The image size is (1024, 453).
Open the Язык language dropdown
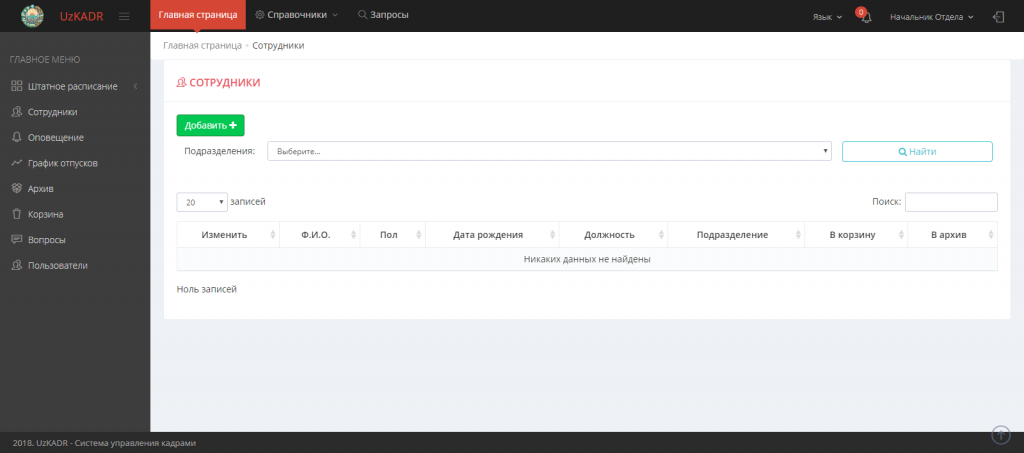coord(827,17)
